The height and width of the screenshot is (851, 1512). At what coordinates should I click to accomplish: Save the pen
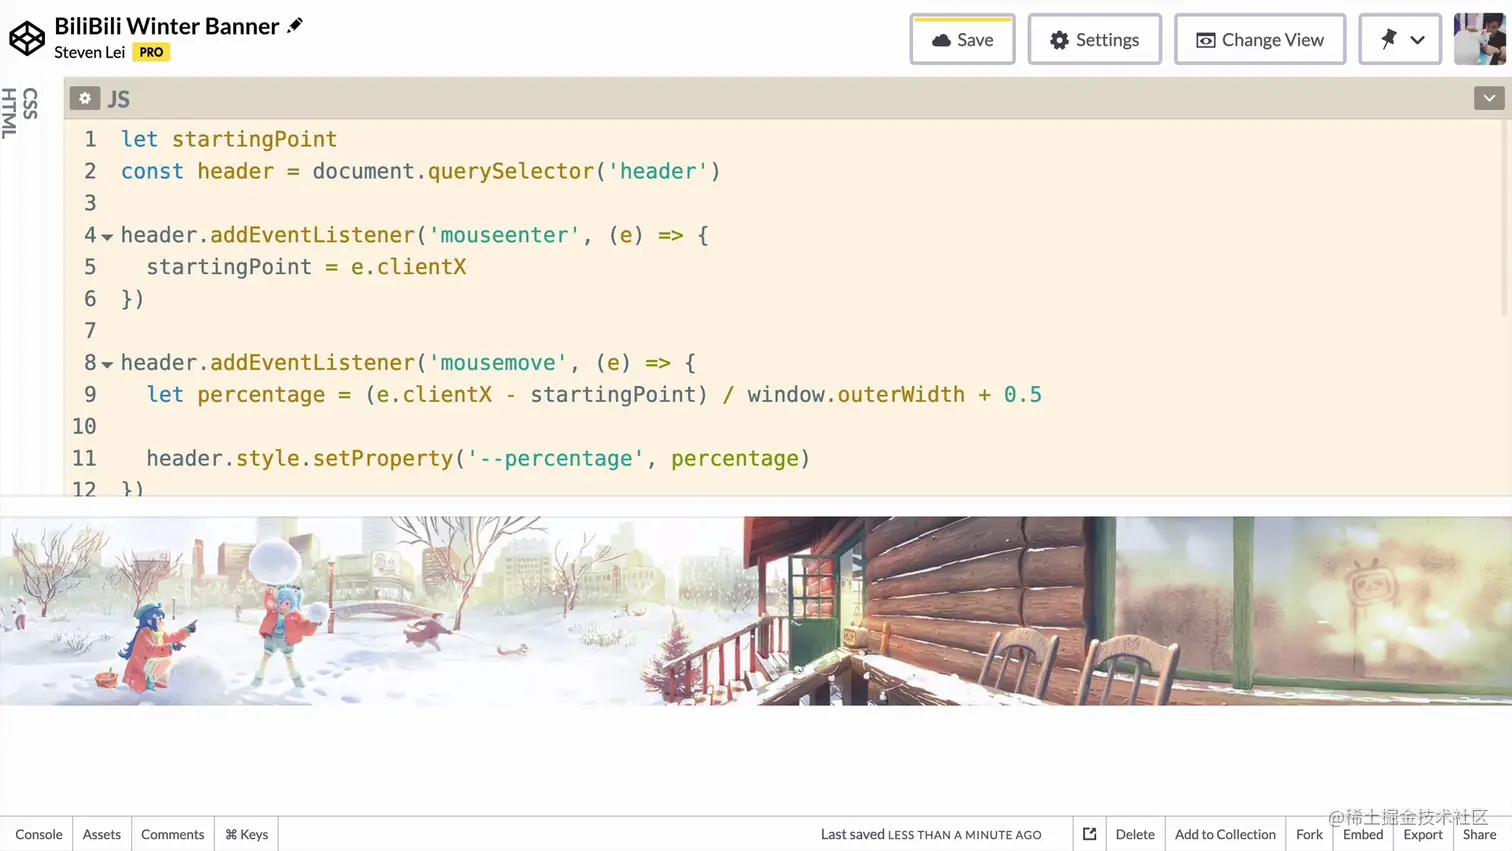[962, 40]
